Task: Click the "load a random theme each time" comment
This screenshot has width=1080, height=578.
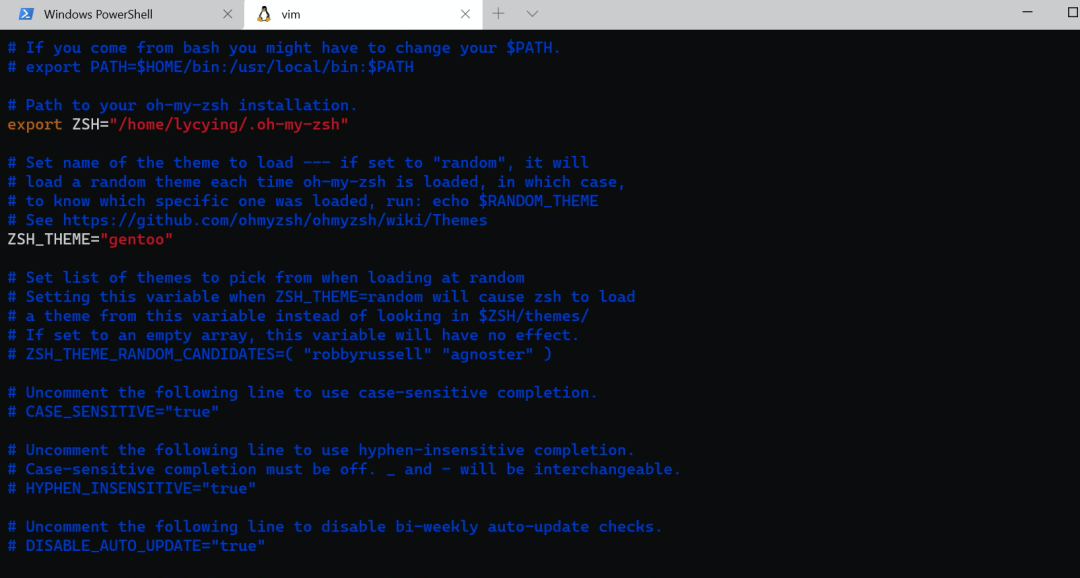Action: click(x=317, y=182)
